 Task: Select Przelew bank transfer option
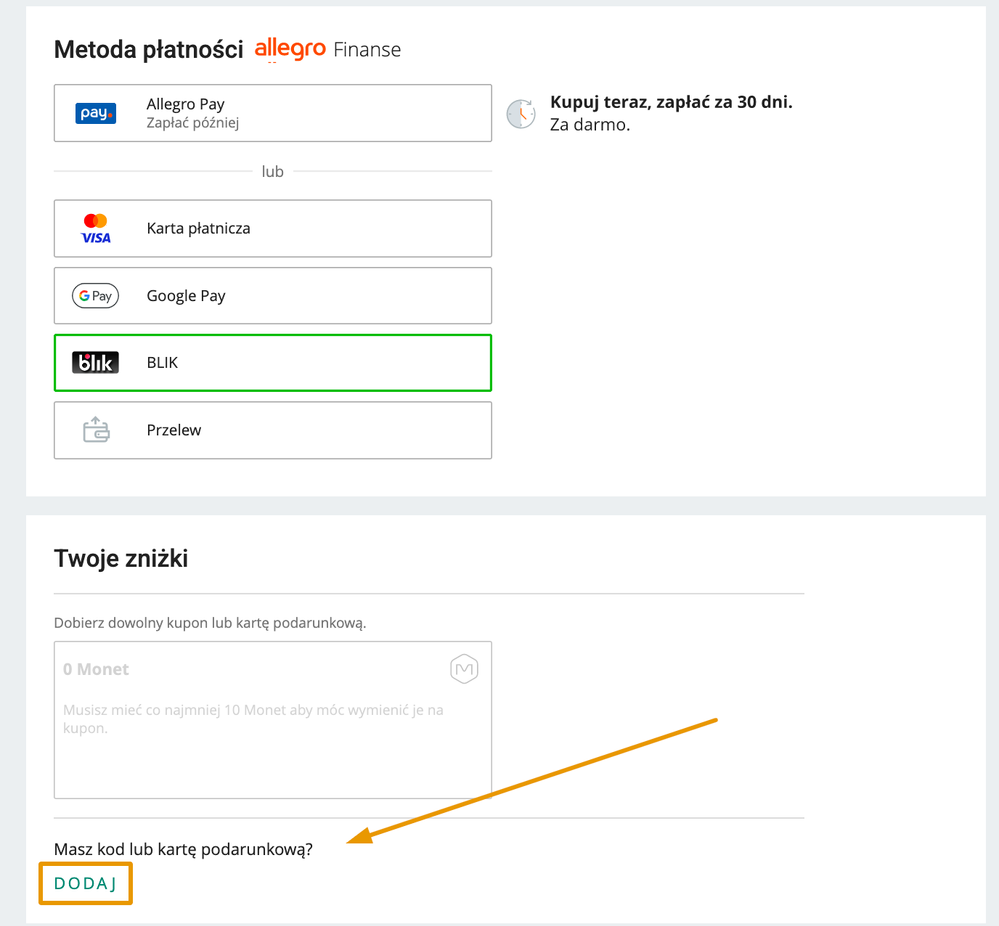tap(273, 430)
